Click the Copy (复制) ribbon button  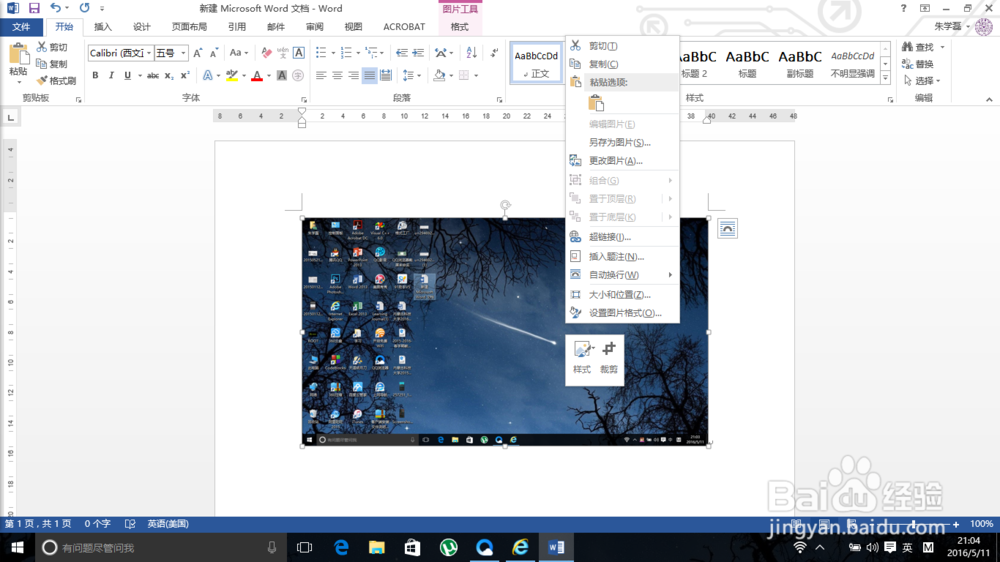click(52, 64)
